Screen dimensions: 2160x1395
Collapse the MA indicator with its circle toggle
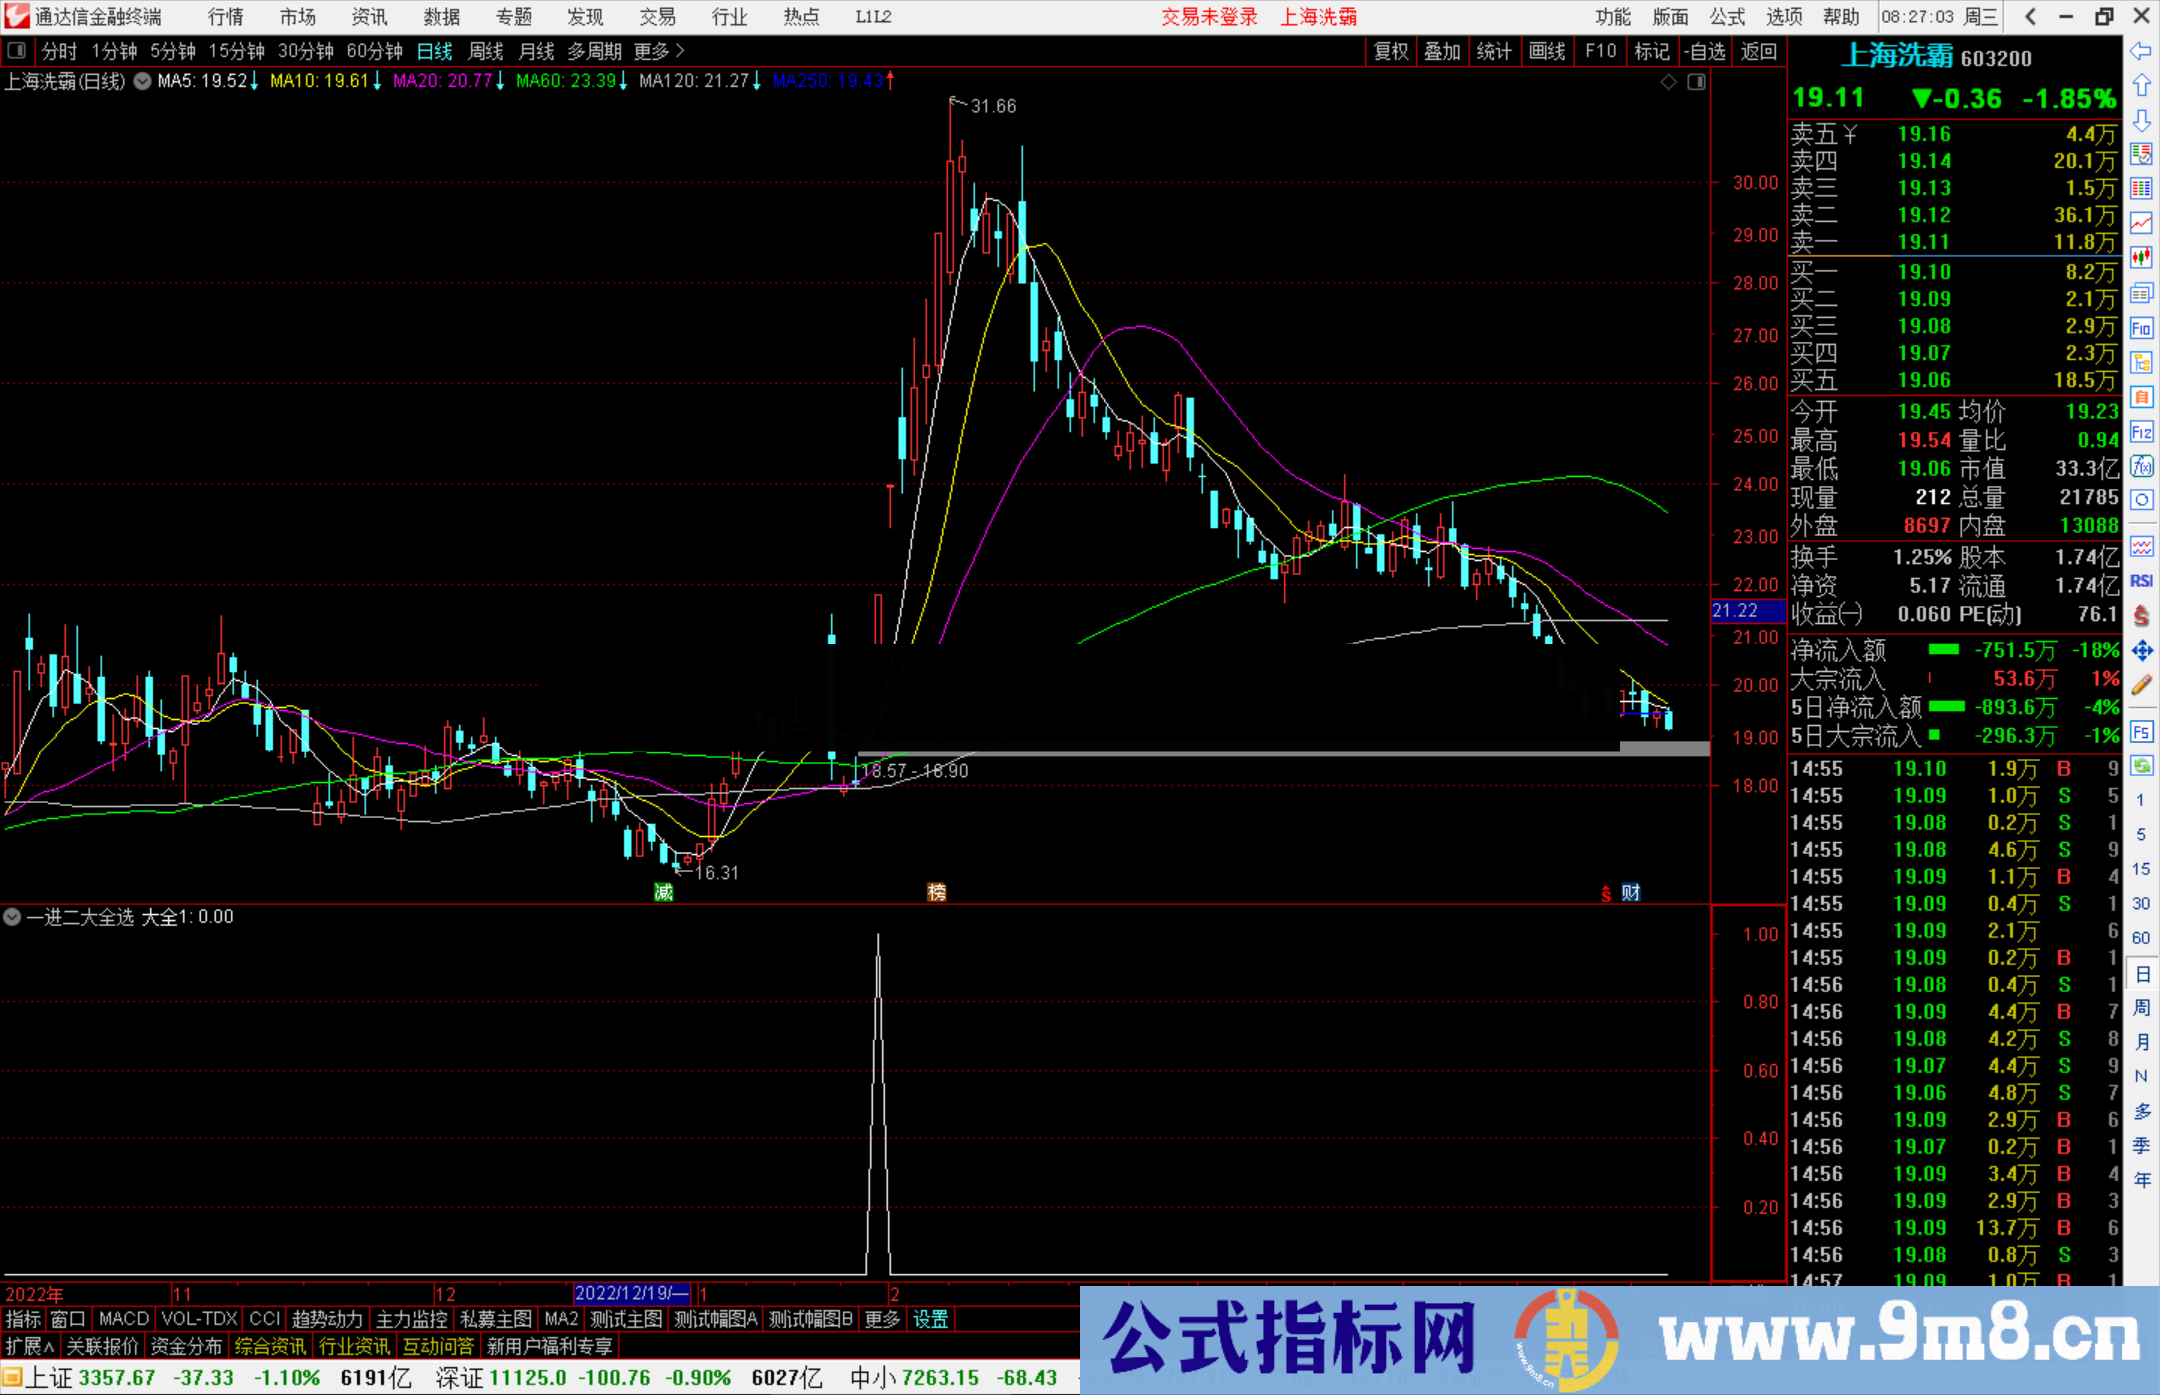click(142, 82)
